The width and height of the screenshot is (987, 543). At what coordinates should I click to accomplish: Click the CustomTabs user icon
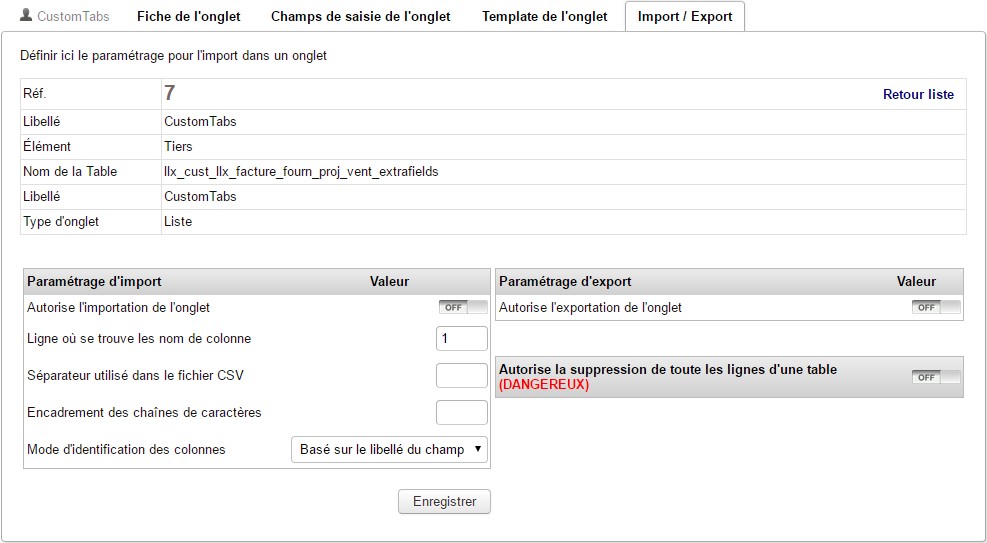coord(26,16)
